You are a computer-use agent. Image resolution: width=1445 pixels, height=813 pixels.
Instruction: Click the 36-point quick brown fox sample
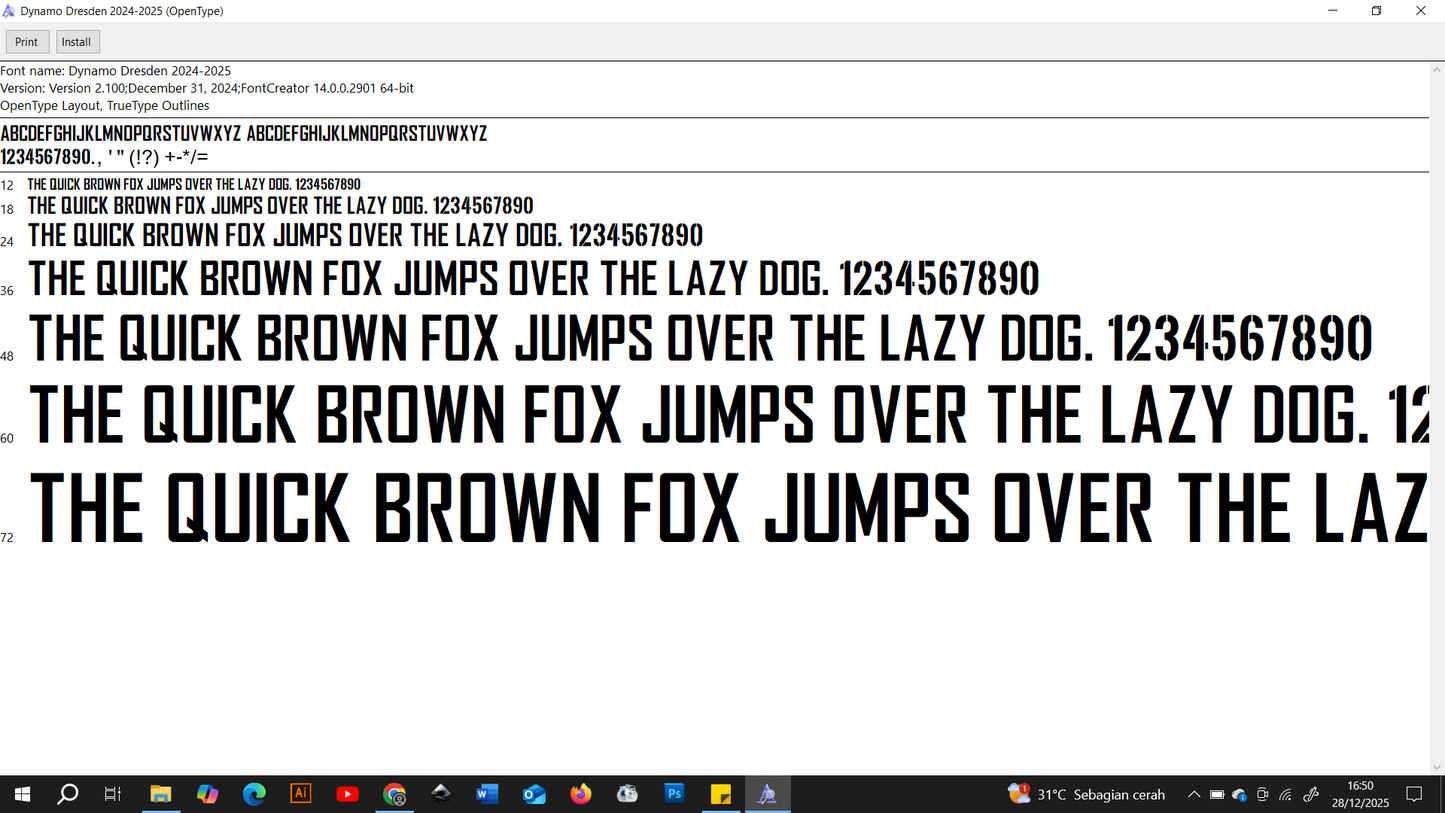click(535, 279)
